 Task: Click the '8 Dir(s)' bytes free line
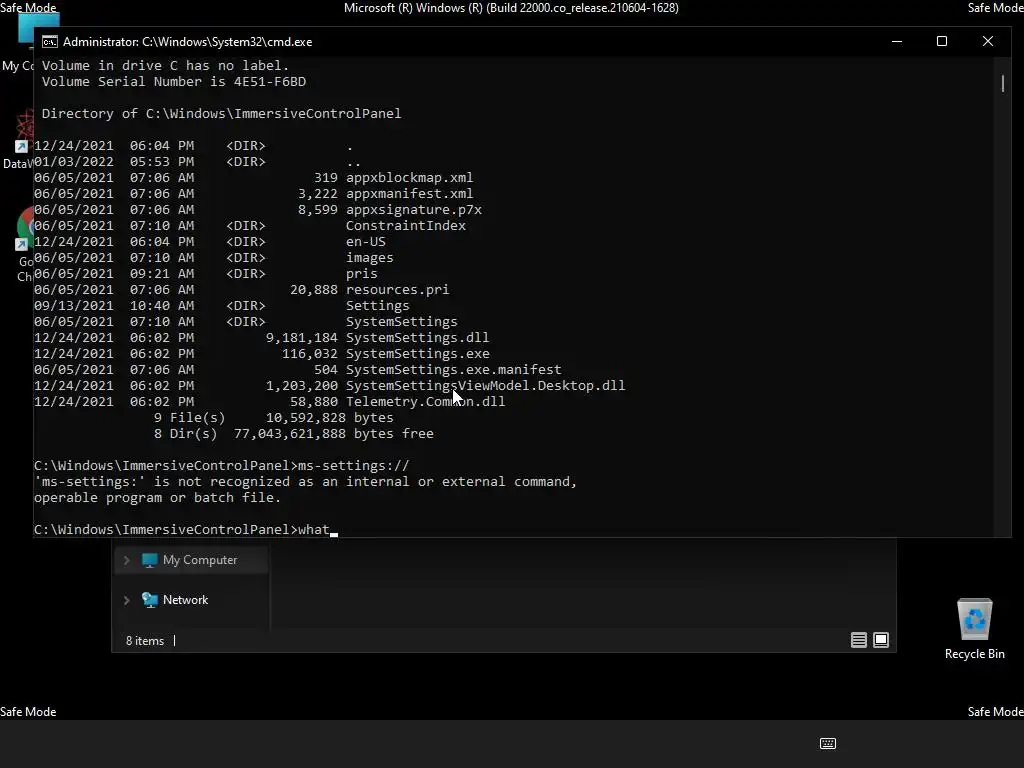coord(294,434)
